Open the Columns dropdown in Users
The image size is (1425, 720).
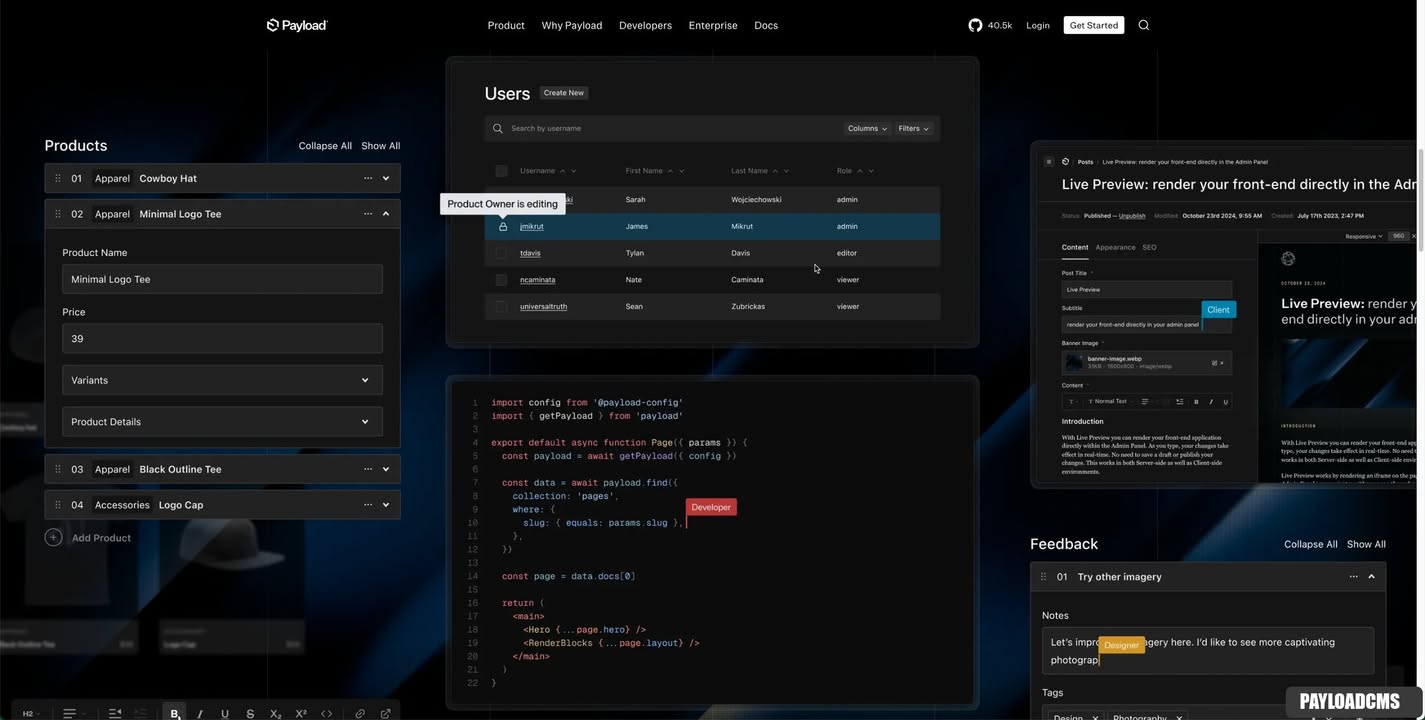tap(866, 128)
